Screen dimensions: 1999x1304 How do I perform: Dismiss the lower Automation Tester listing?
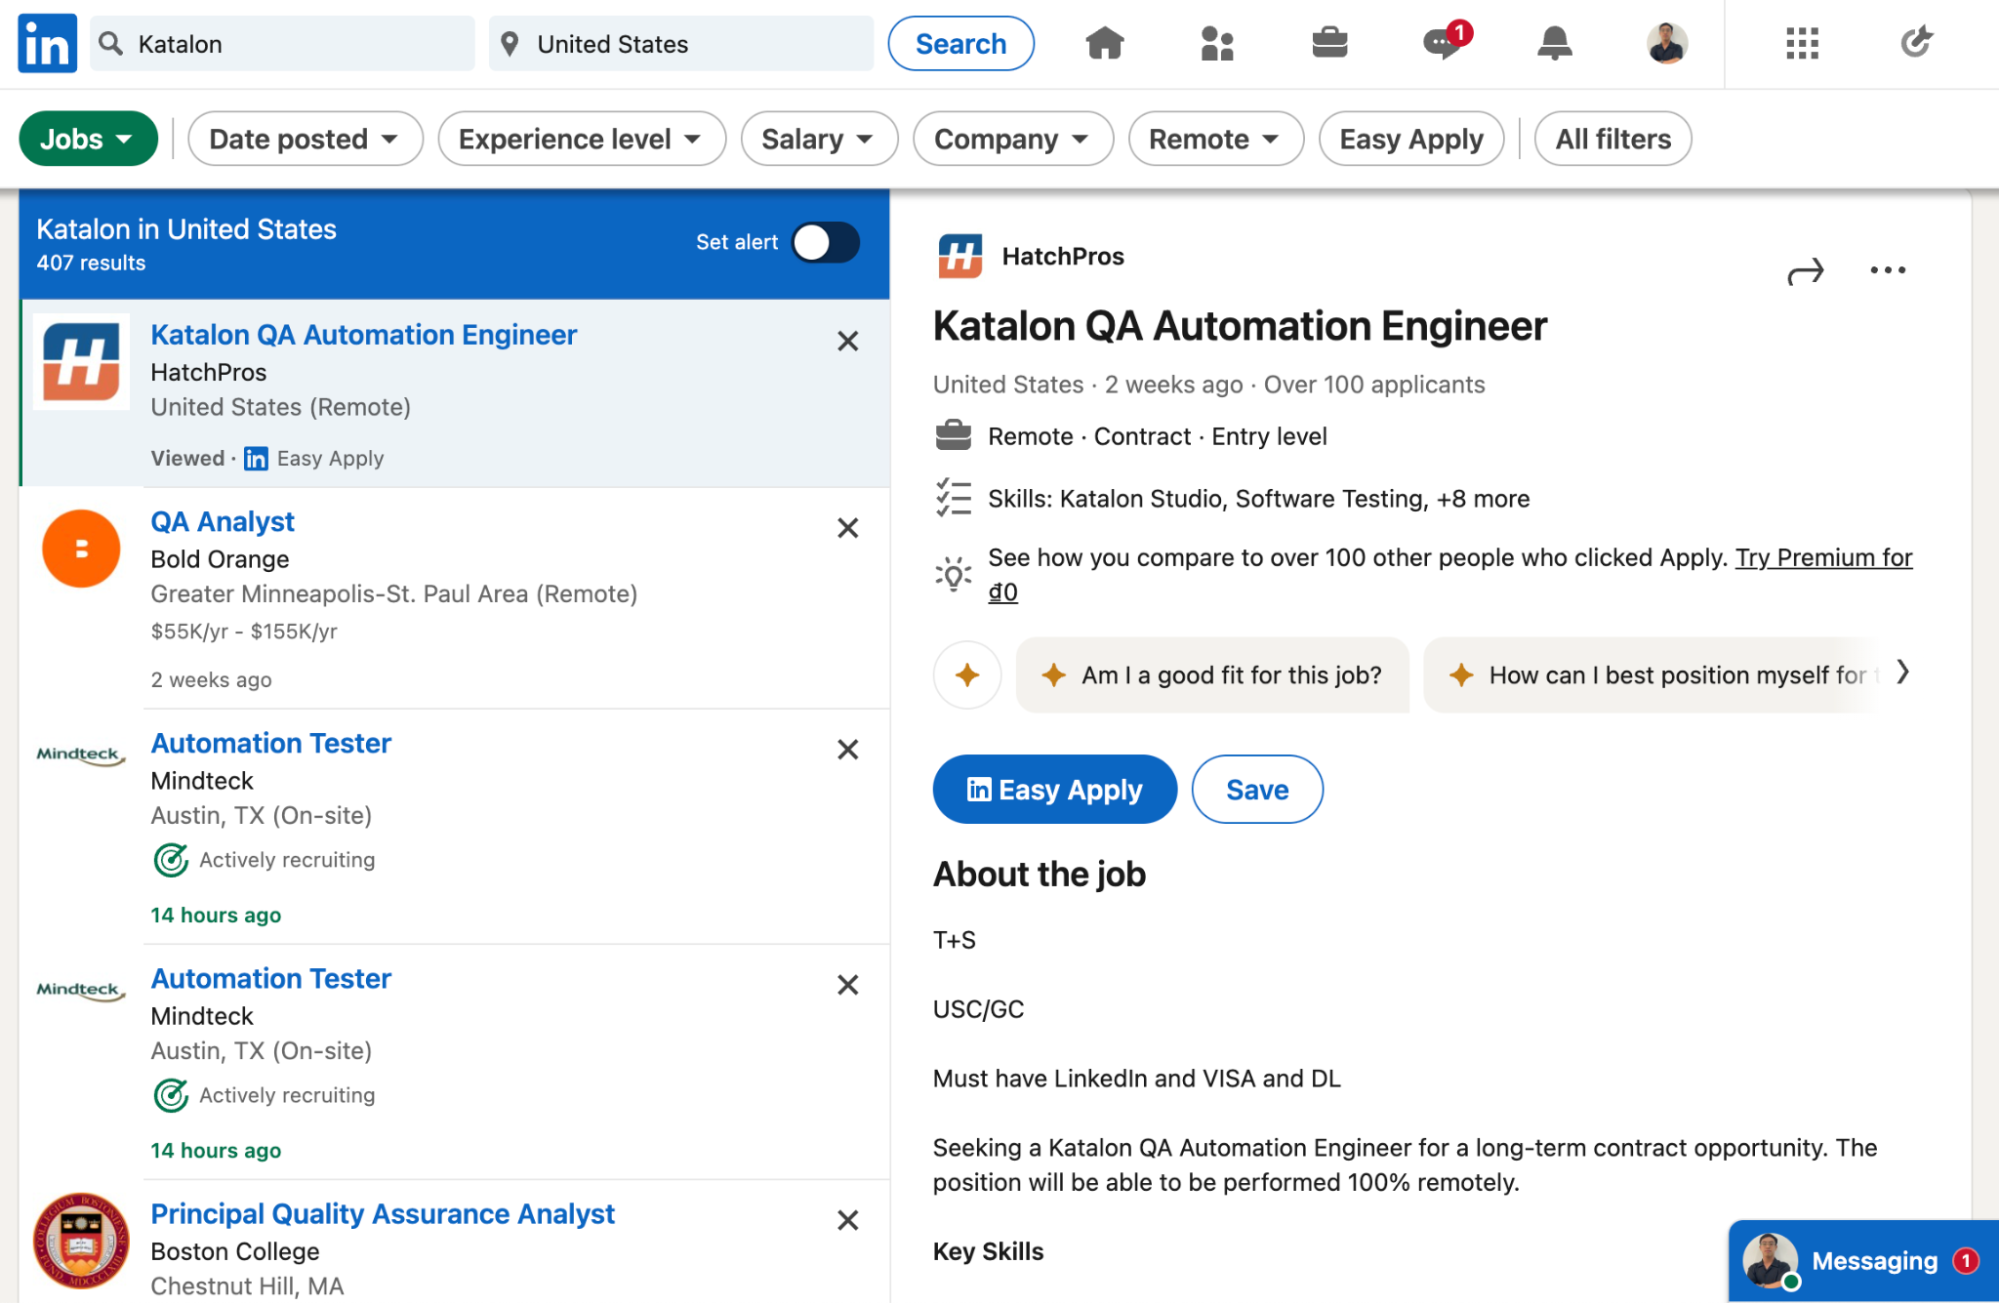[847, 985]
